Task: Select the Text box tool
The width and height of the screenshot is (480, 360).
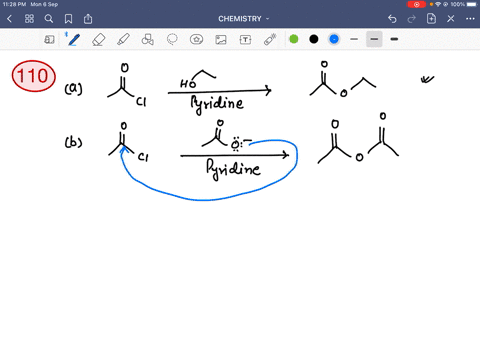Action: (245, 40)
